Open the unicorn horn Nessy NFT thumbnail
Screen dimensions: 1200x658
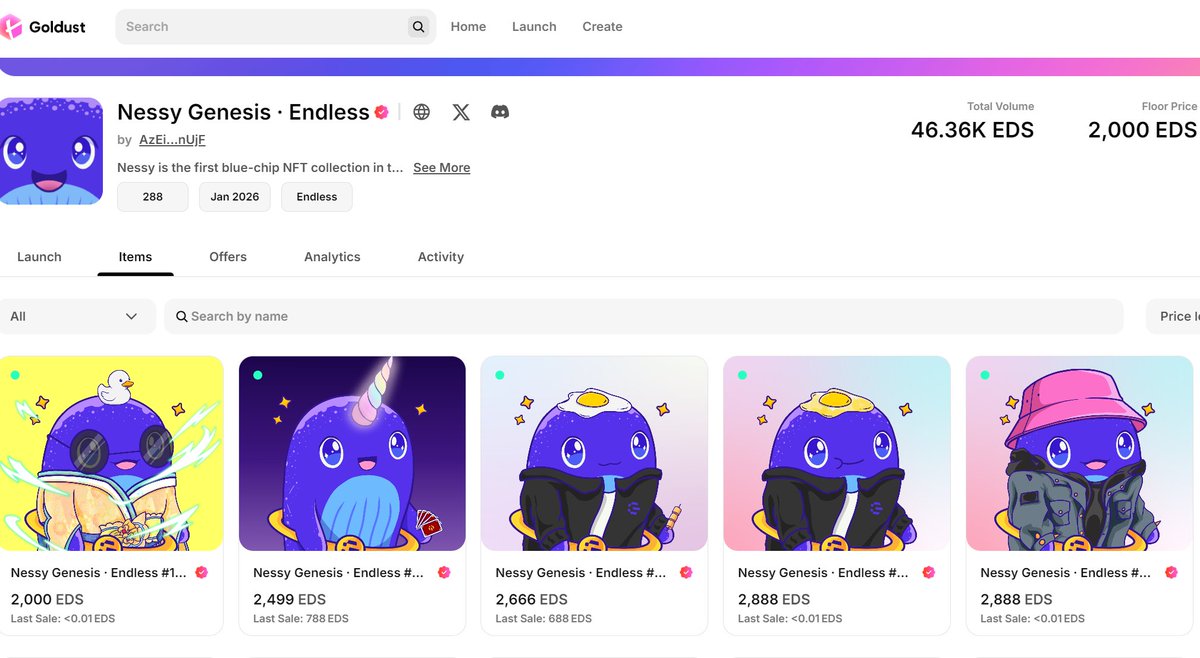(x=352, y=453)
